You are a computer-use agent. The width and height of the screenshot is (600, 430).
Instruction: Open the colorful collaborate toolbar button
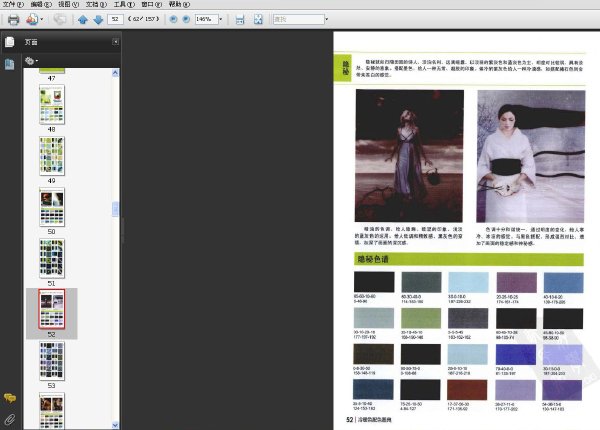[x=34, y=19]
